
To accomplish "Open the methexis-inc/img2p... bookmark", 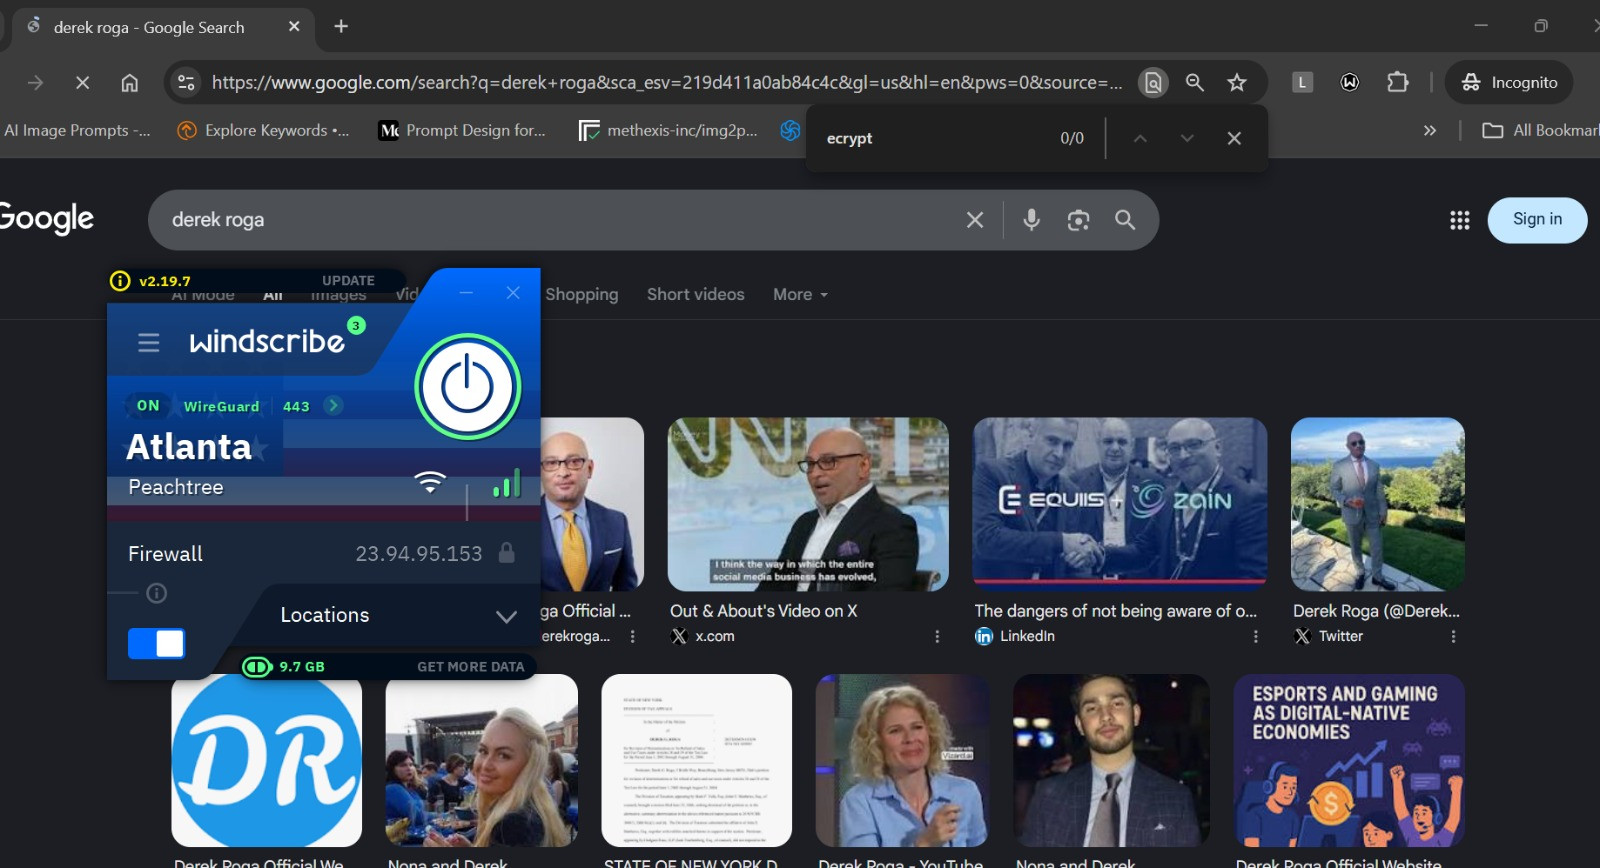I will 668,130.
